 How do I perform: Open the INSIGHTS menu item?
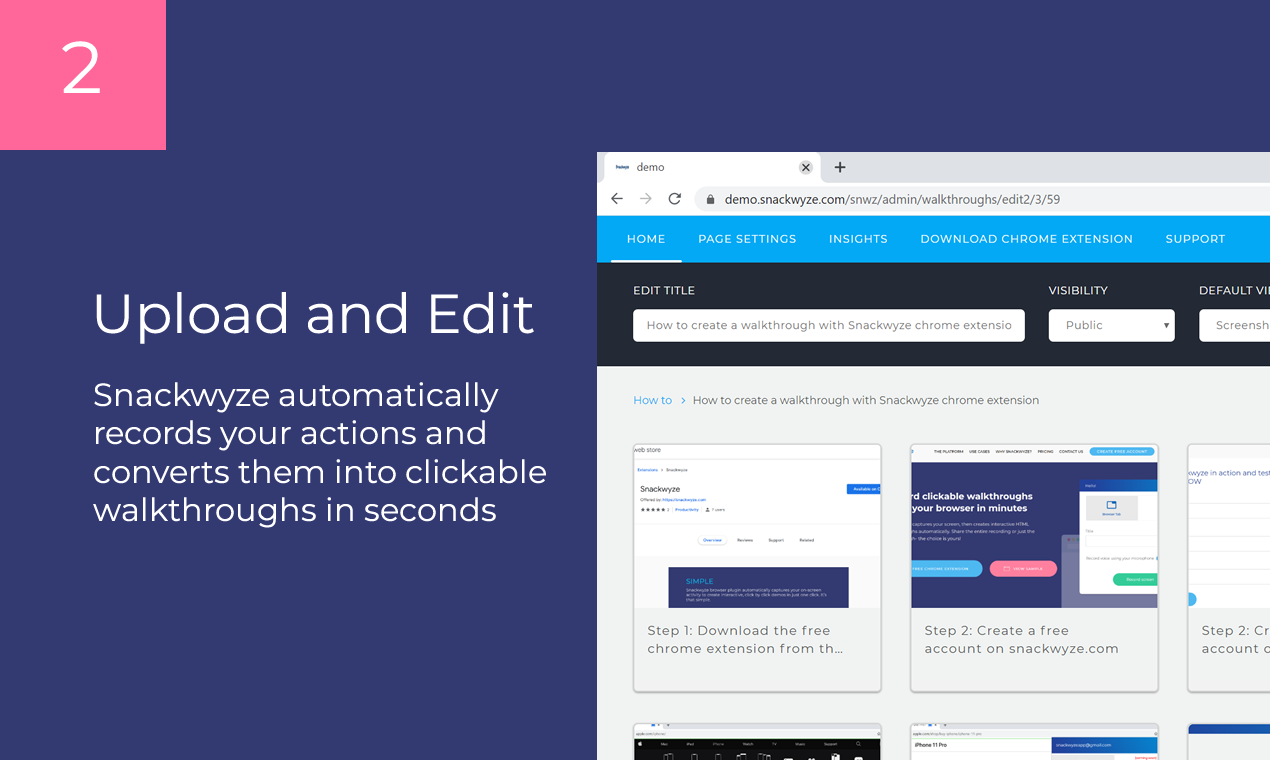pos(858,239)
